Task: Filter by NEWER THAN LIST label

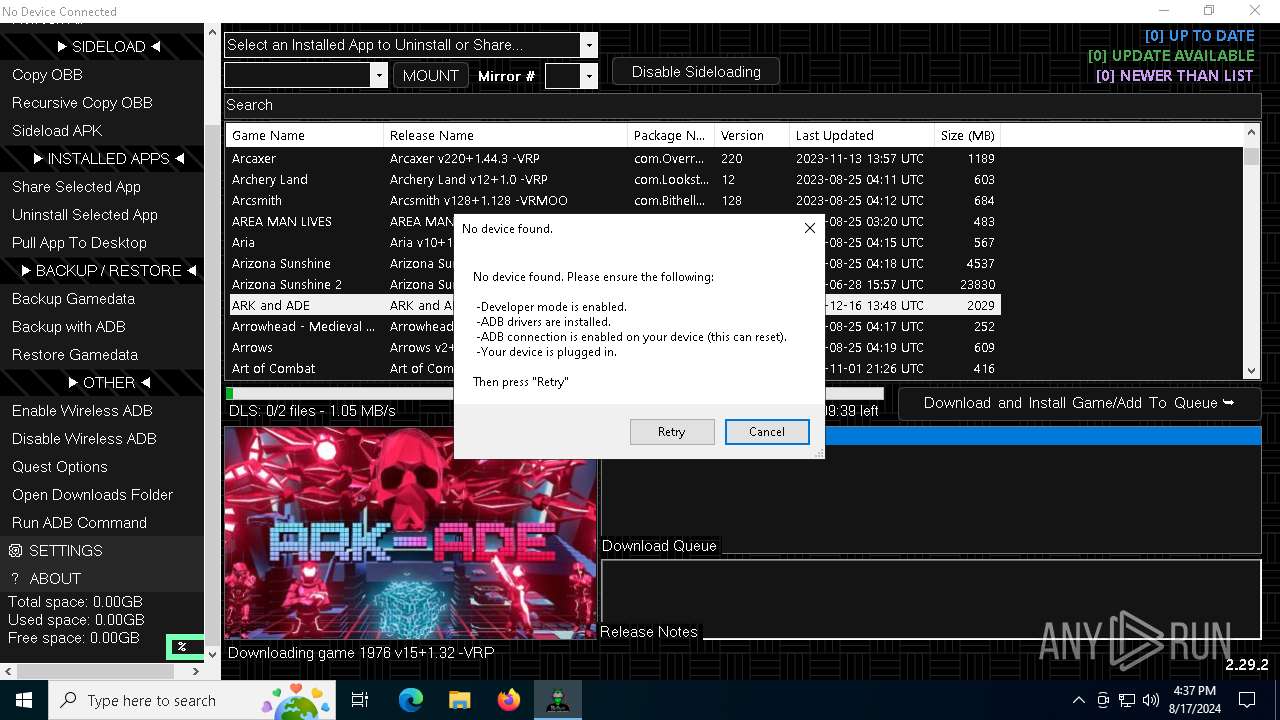Action: coord(1175,76)
